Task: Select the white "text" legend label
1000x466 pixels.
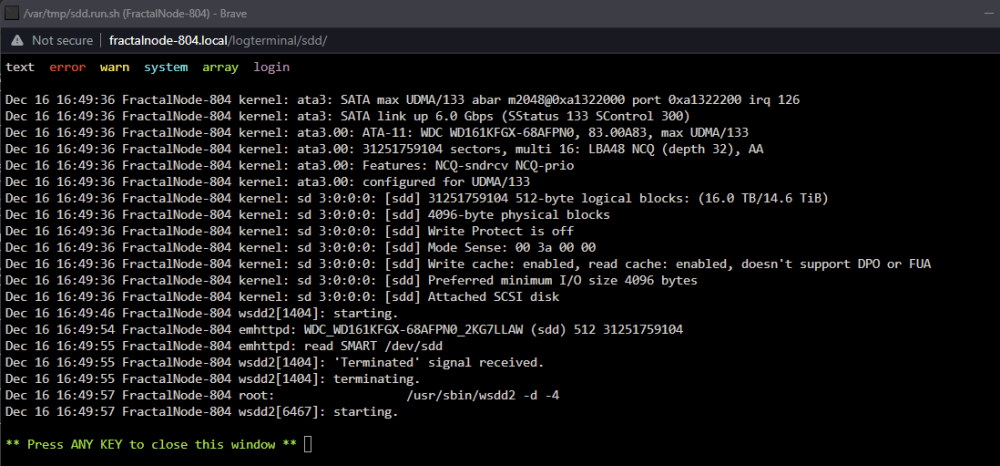Action: (x=20, y=67)
